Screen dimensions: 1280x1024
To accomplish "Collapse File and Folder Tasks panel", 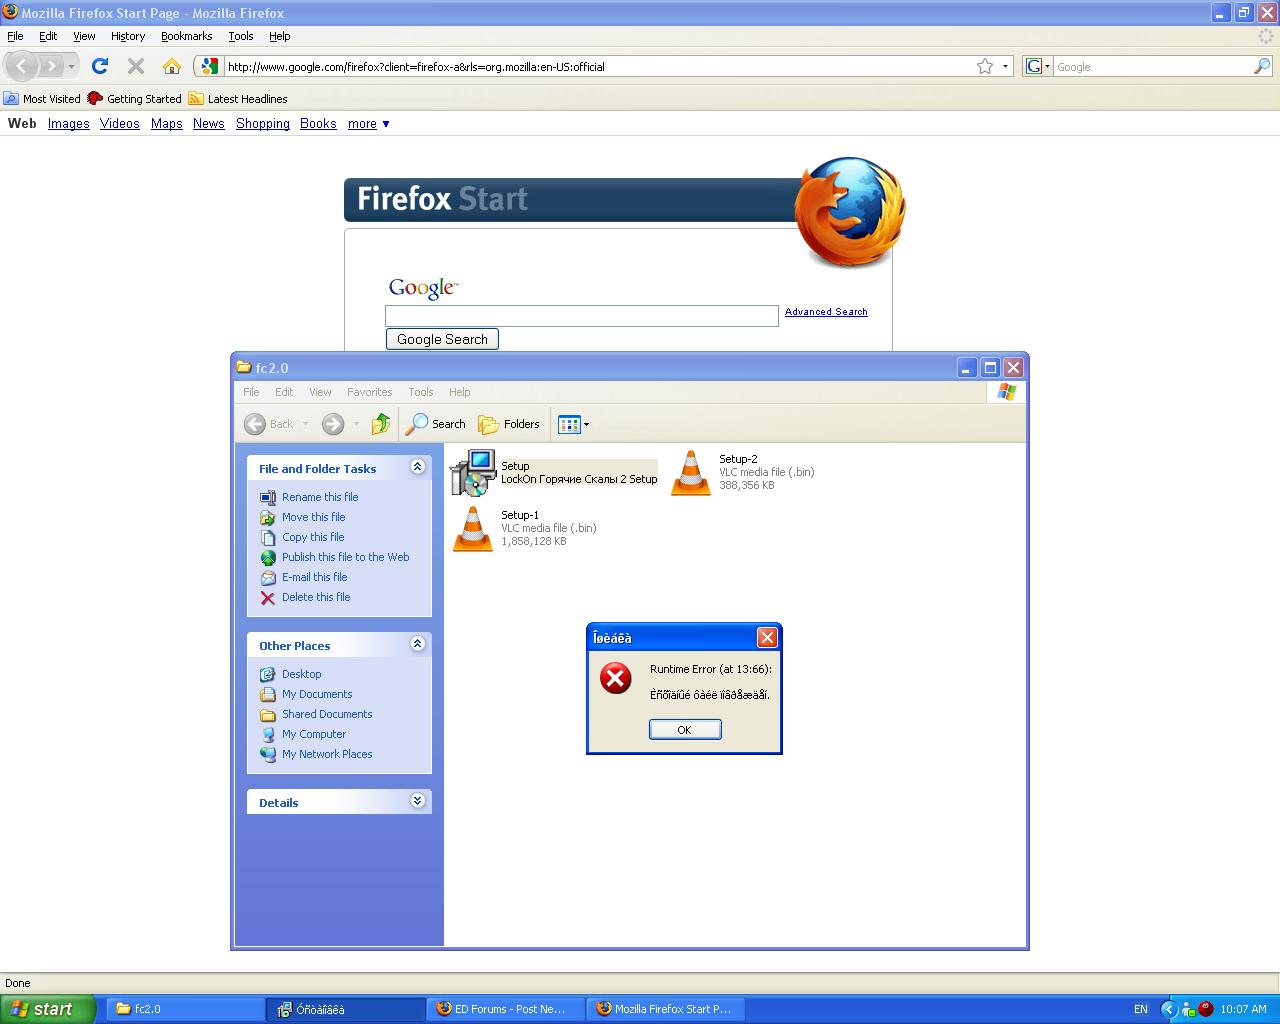I will click(x=418, y=467).
